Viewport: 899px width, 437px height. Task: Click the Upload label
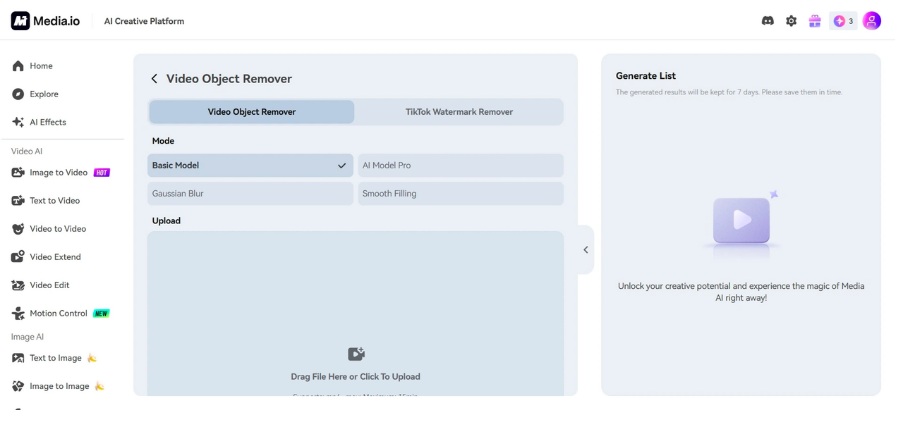[166, 221]
